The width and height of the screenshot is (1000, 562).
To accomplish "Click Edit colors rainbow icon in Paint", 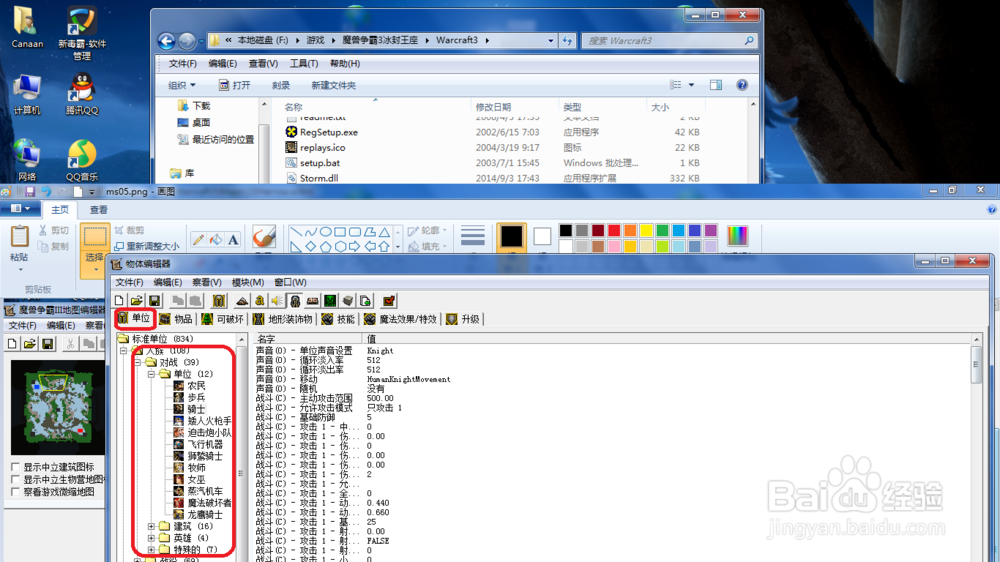I will pyautogui.click(x=737, y=237).
